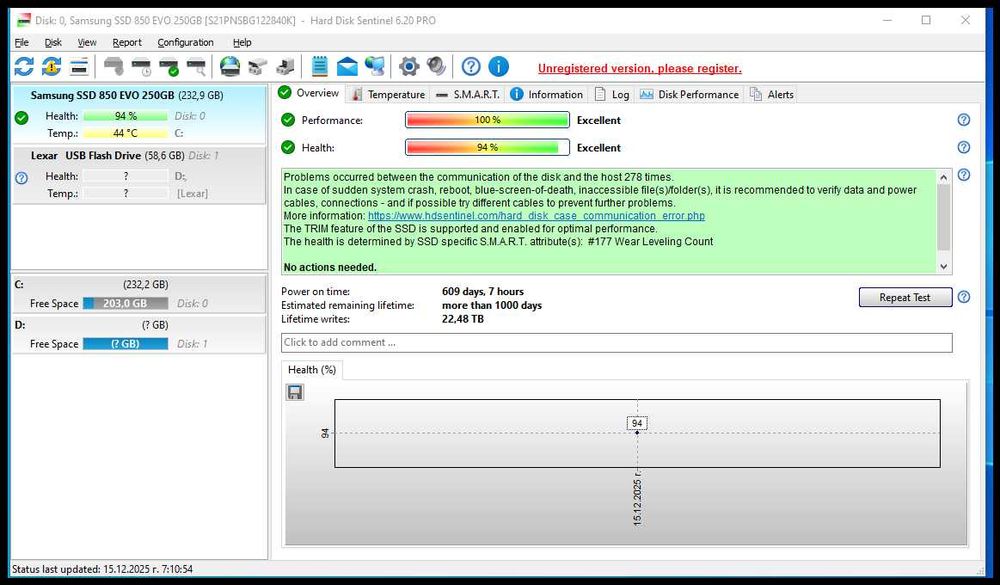Click the globe over disk toolbar icon
Screen dimensions: 1000x585
tap(230, 66)
